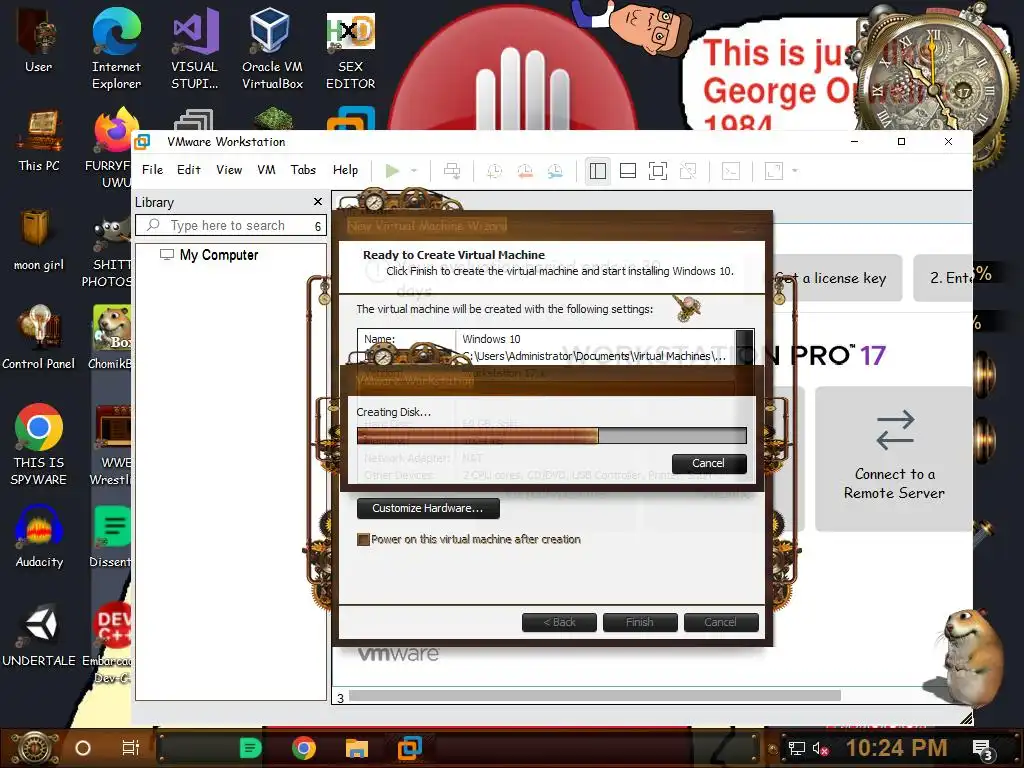Cancel the Creating Disk operation
The width and height of the screenshot is (1024, 768).
[x=709, y=463]
